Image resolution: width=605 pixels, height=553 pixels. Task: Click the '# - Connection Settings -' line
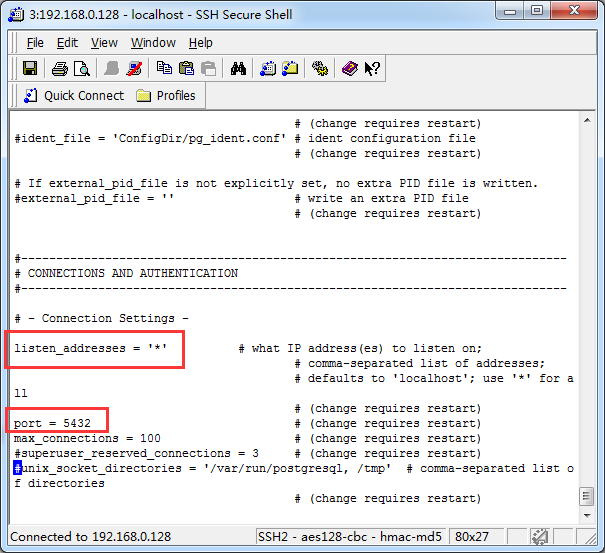pos(101,318)
